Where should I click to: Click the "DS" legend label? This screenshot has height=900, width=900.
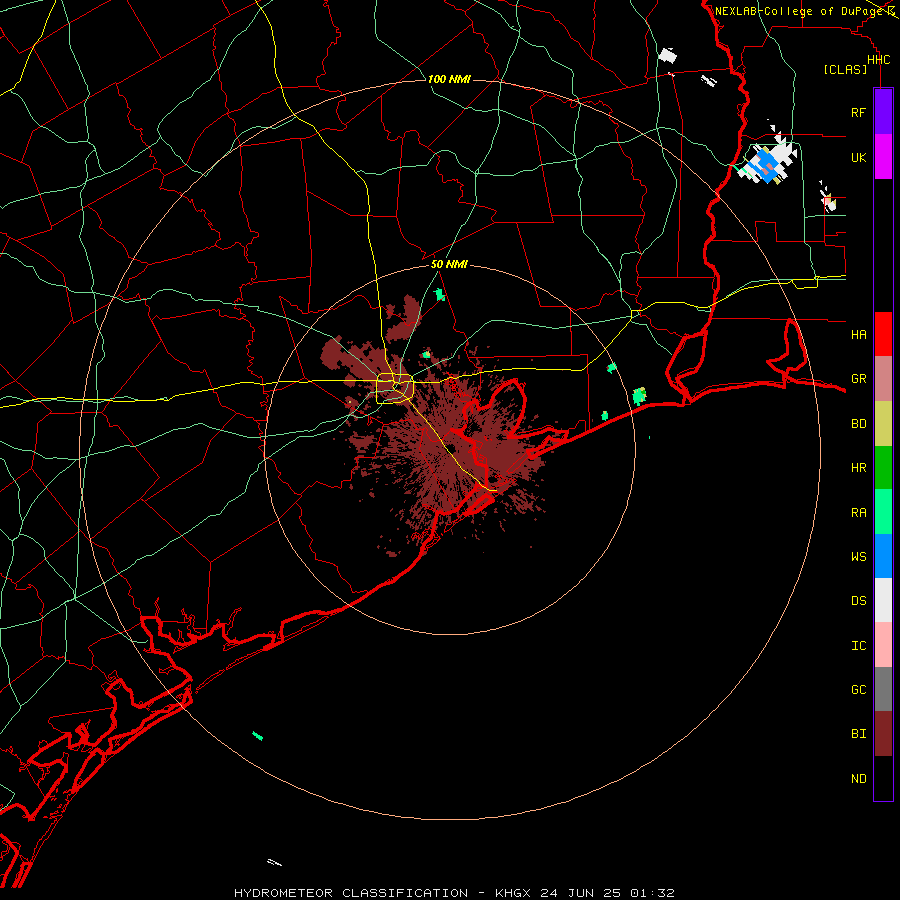pyautogui.click(x=858, y=601)
